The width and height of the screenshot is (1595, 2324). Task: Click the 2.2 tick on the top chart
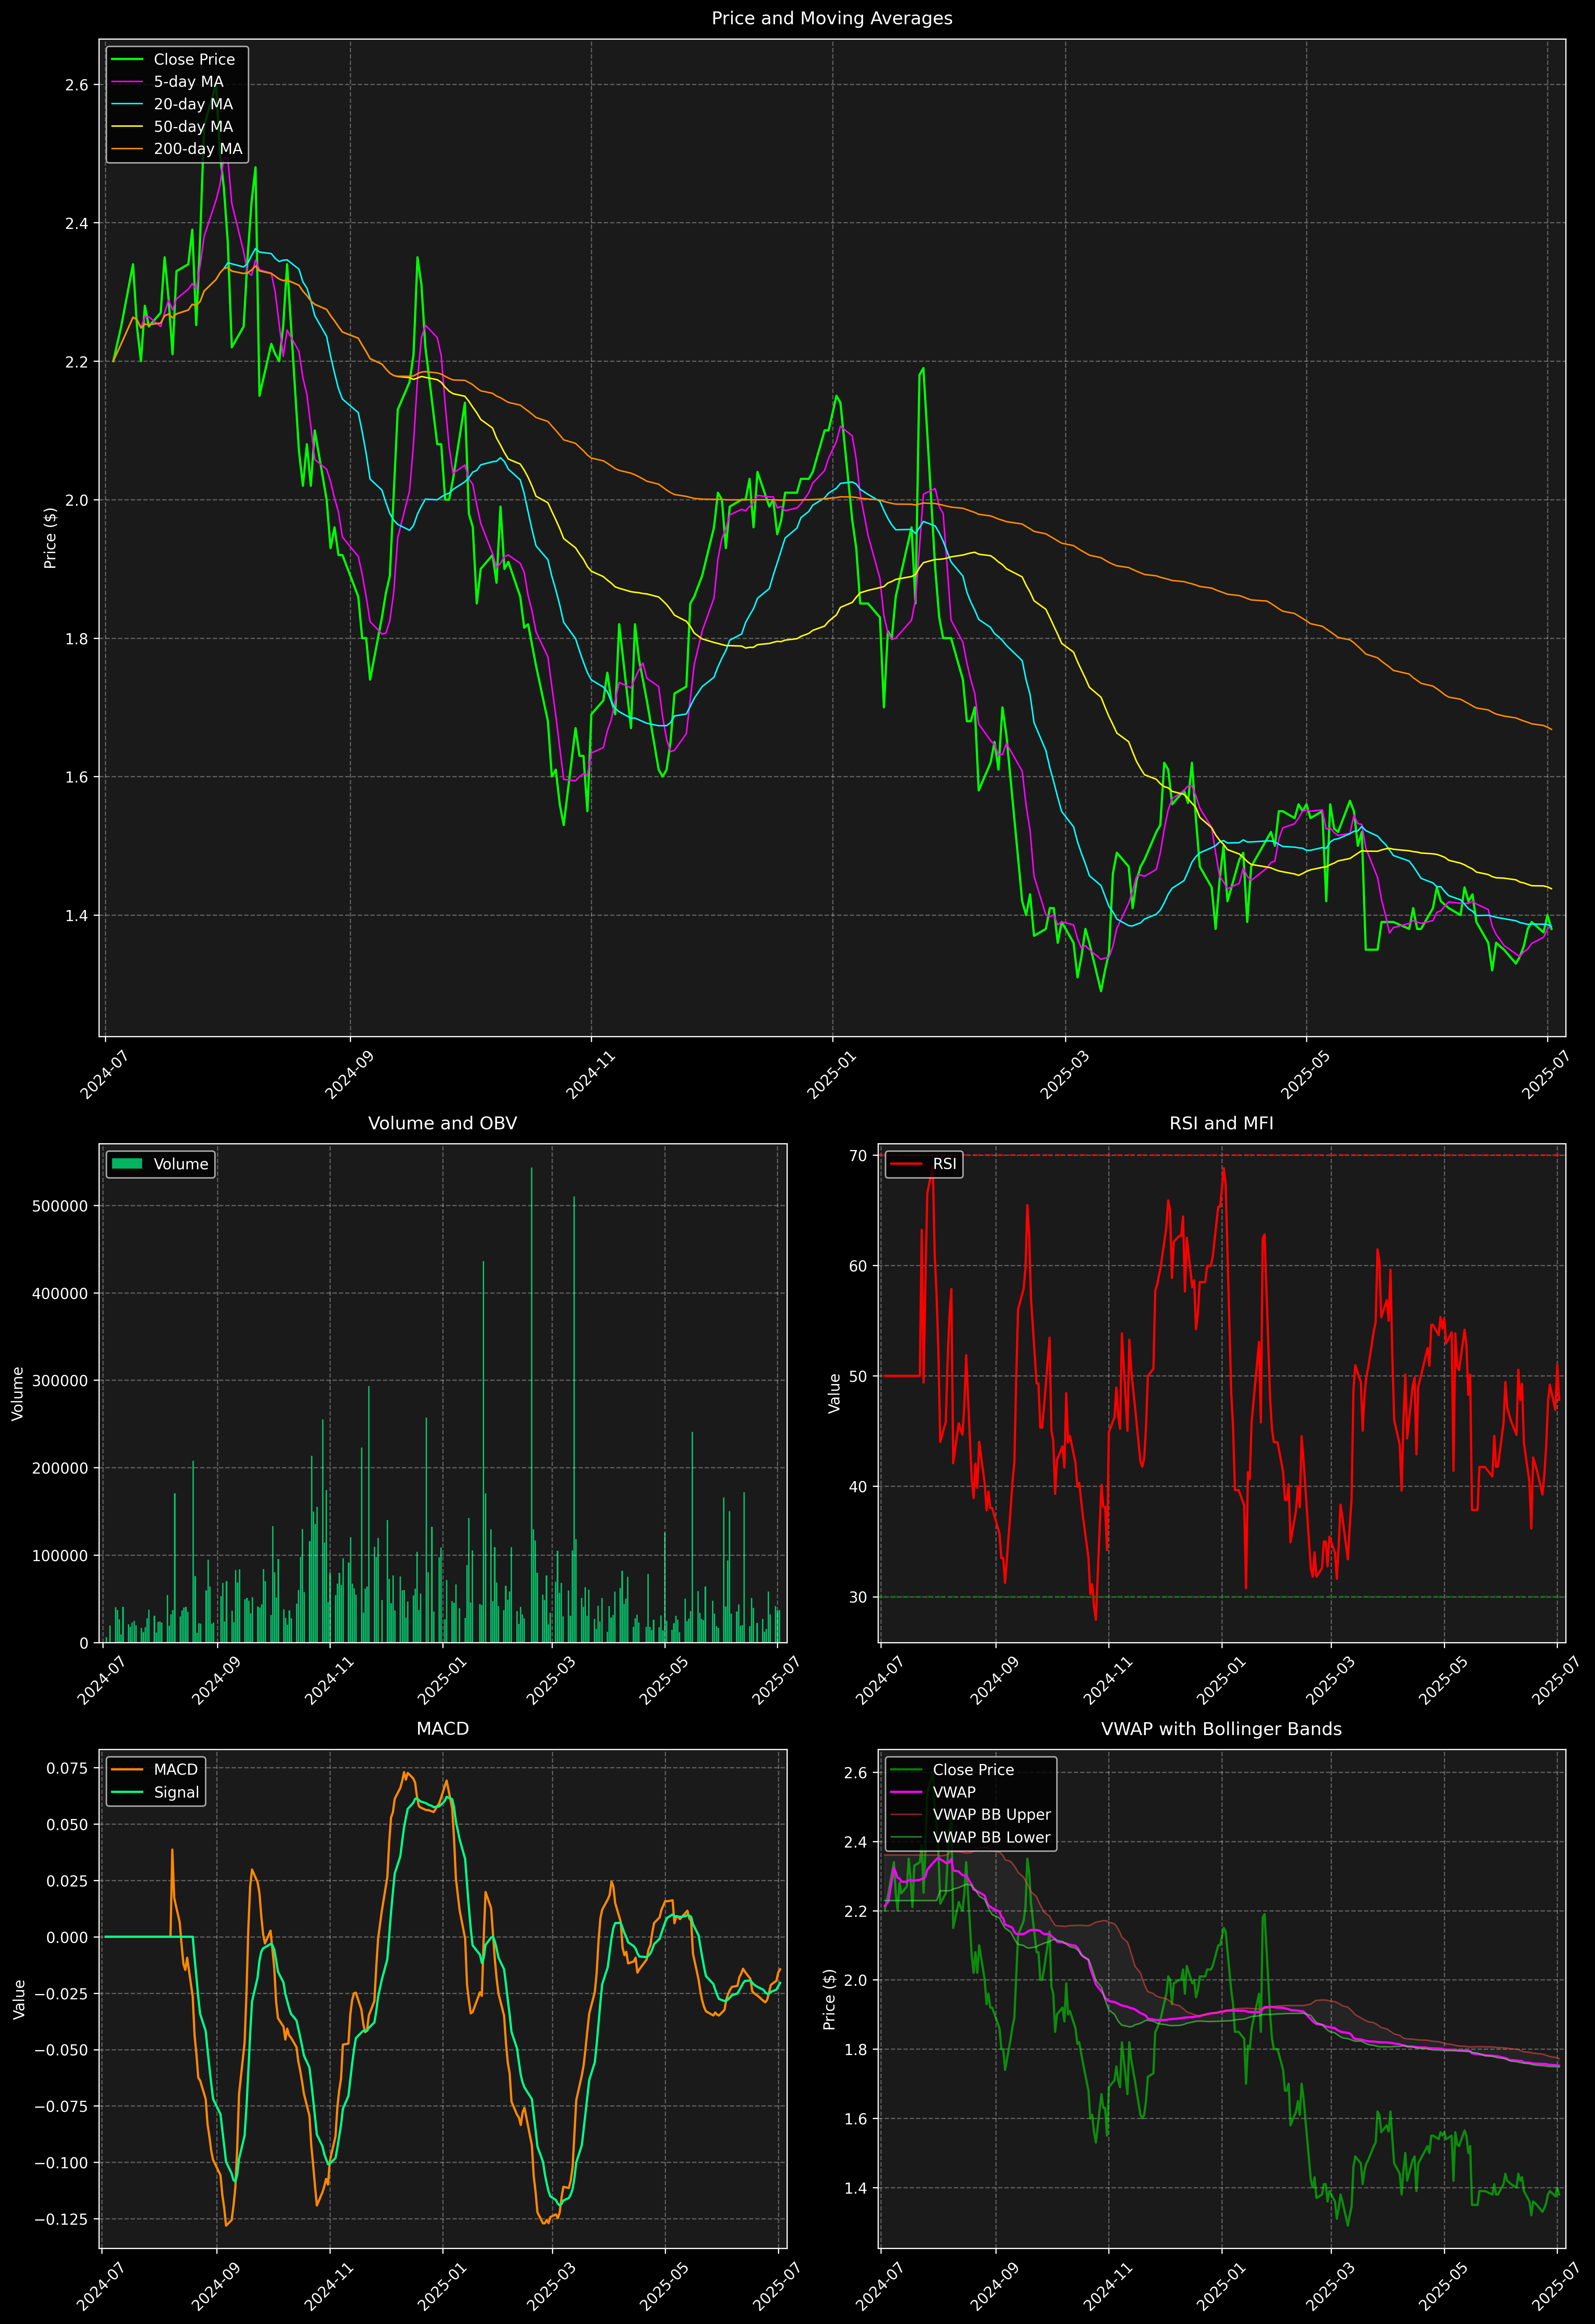(77, 362)
